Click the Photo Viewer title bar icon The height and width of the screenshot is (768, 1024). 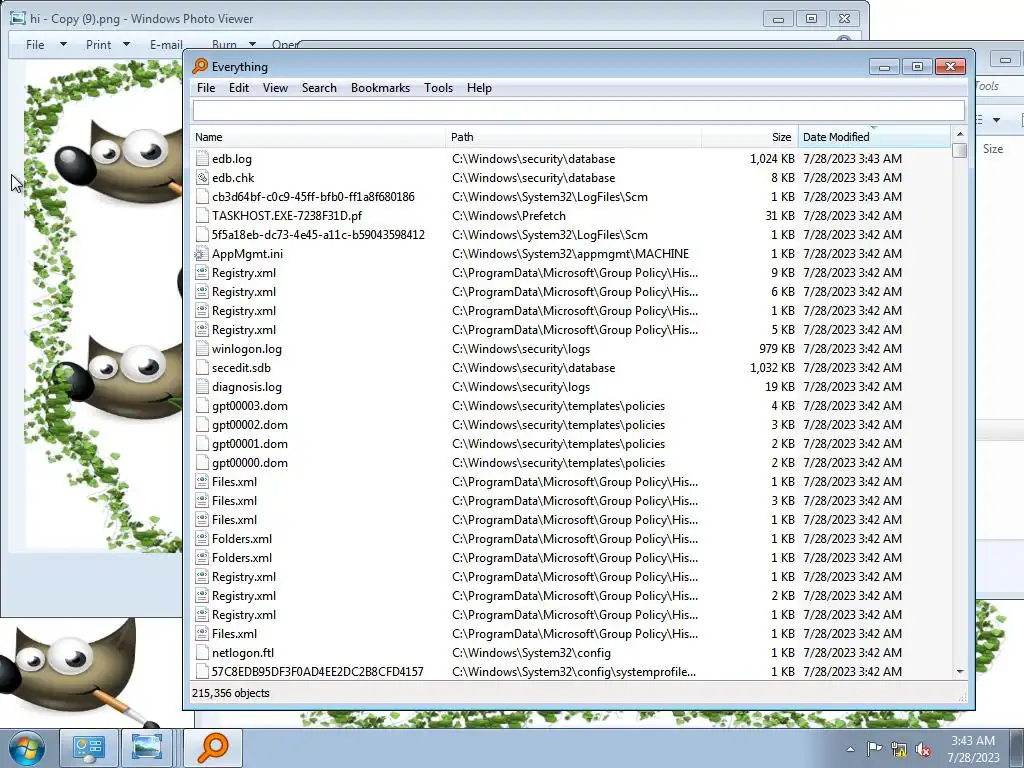[18, 18]
